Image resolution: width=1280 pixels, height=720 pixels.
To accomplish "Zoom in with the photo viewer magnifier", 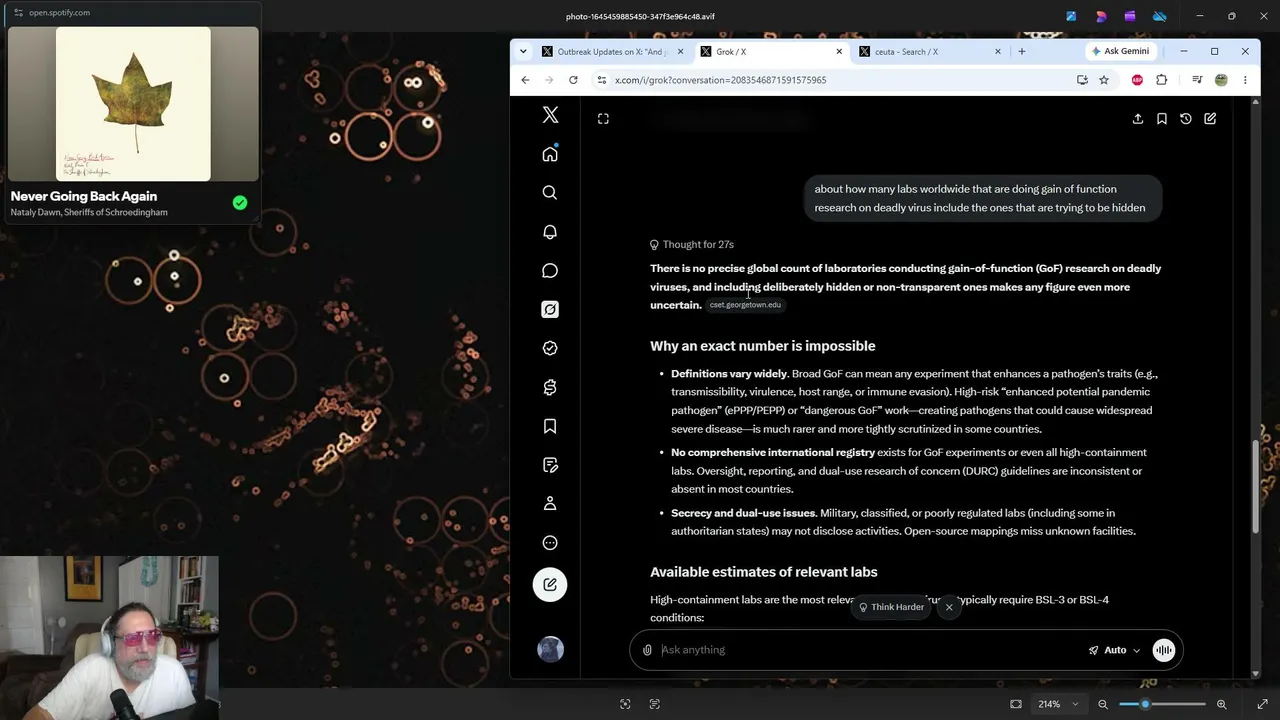I will tap(1221, 704).
